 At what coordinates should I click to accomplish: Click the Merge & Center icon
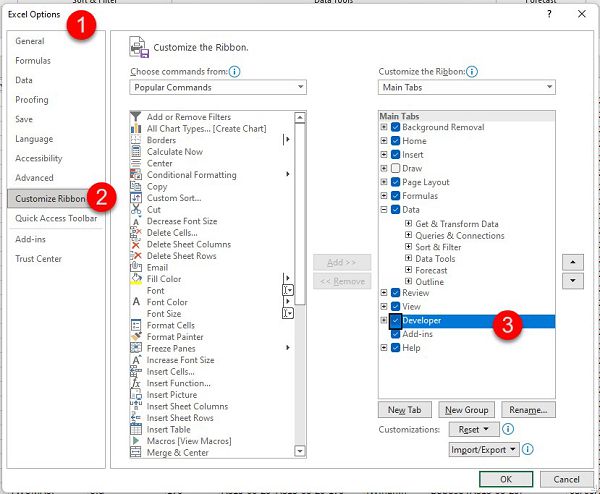pos(135,452)
